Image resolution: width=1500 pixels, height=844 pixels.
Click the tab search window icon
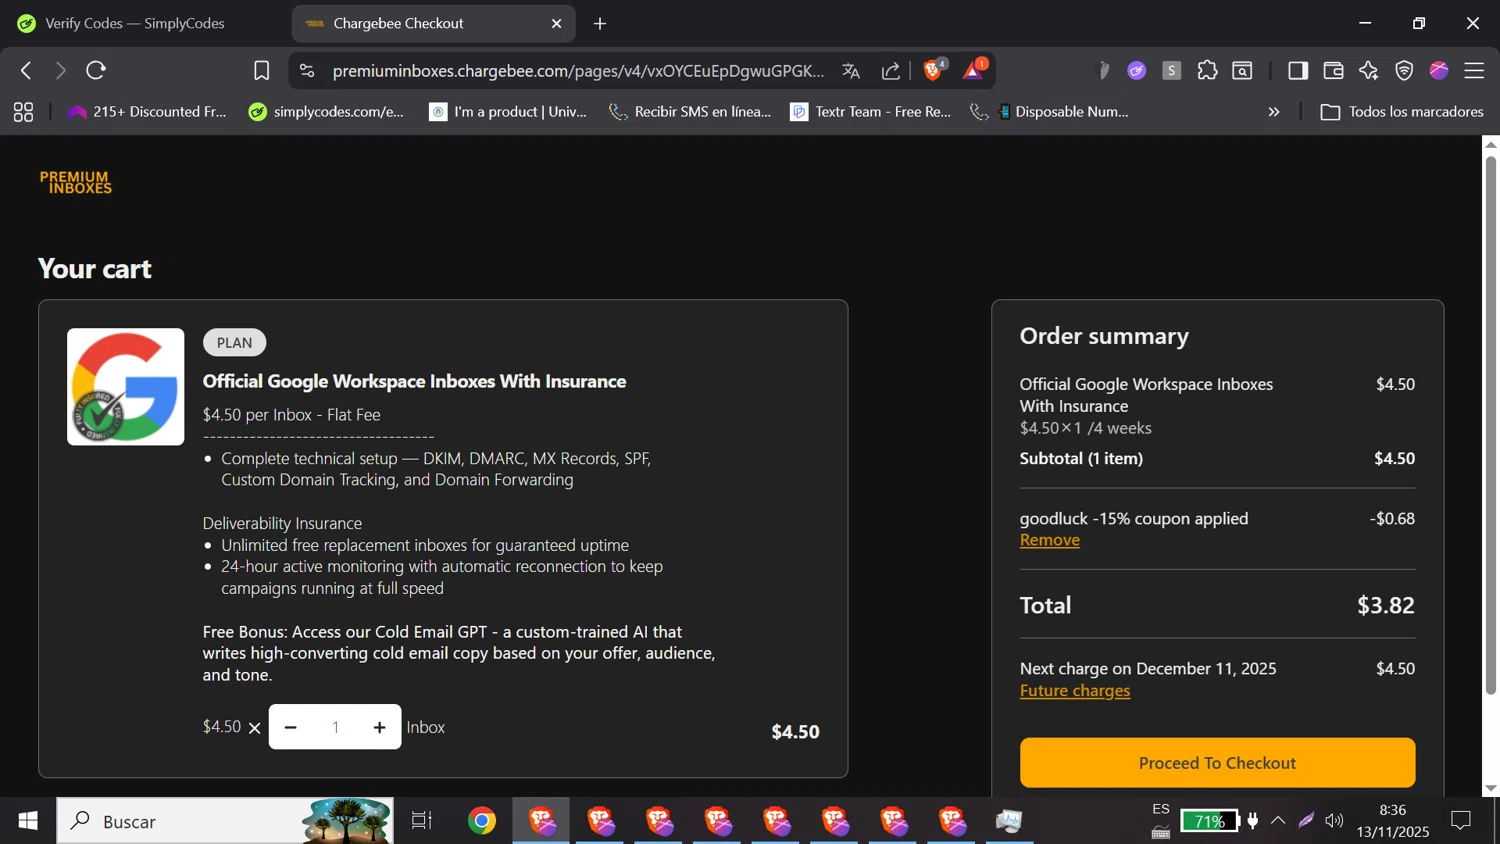(1242, 71)
